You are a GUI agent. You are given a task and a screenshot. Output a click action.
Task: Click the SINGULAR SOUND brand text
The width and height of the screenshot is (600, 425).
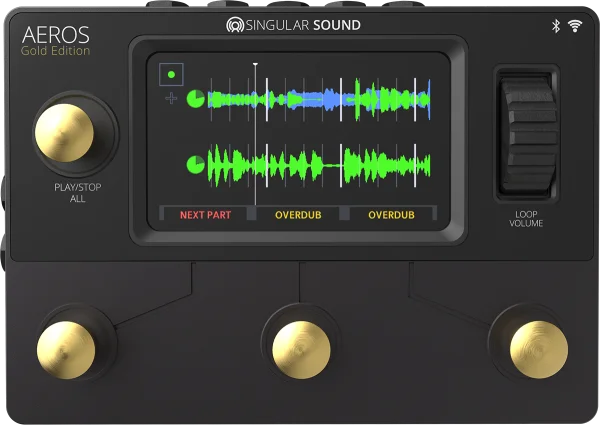[303, 25]
